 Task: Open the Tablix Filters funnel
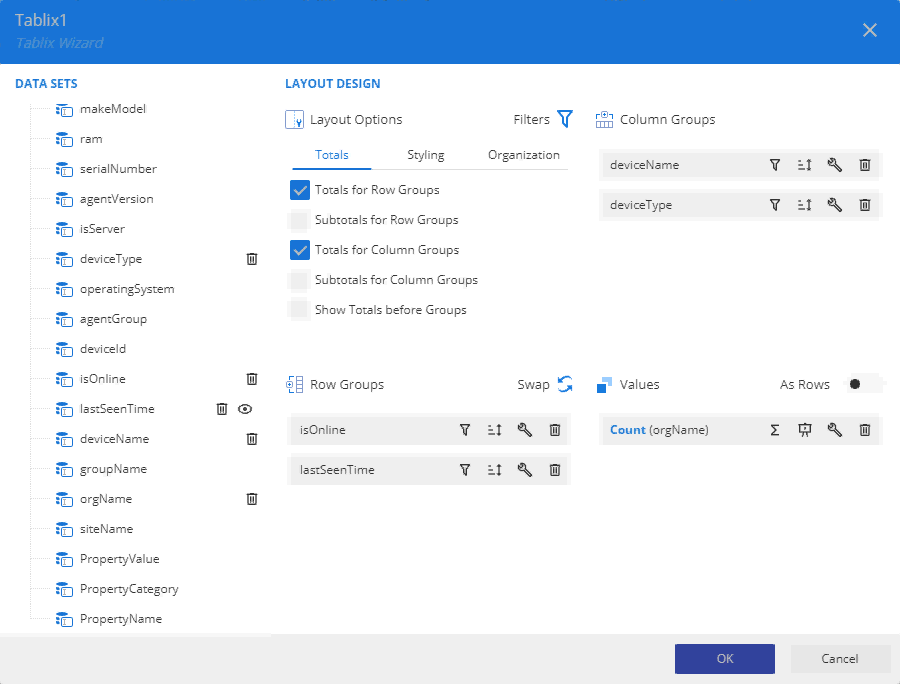[565, 119]
